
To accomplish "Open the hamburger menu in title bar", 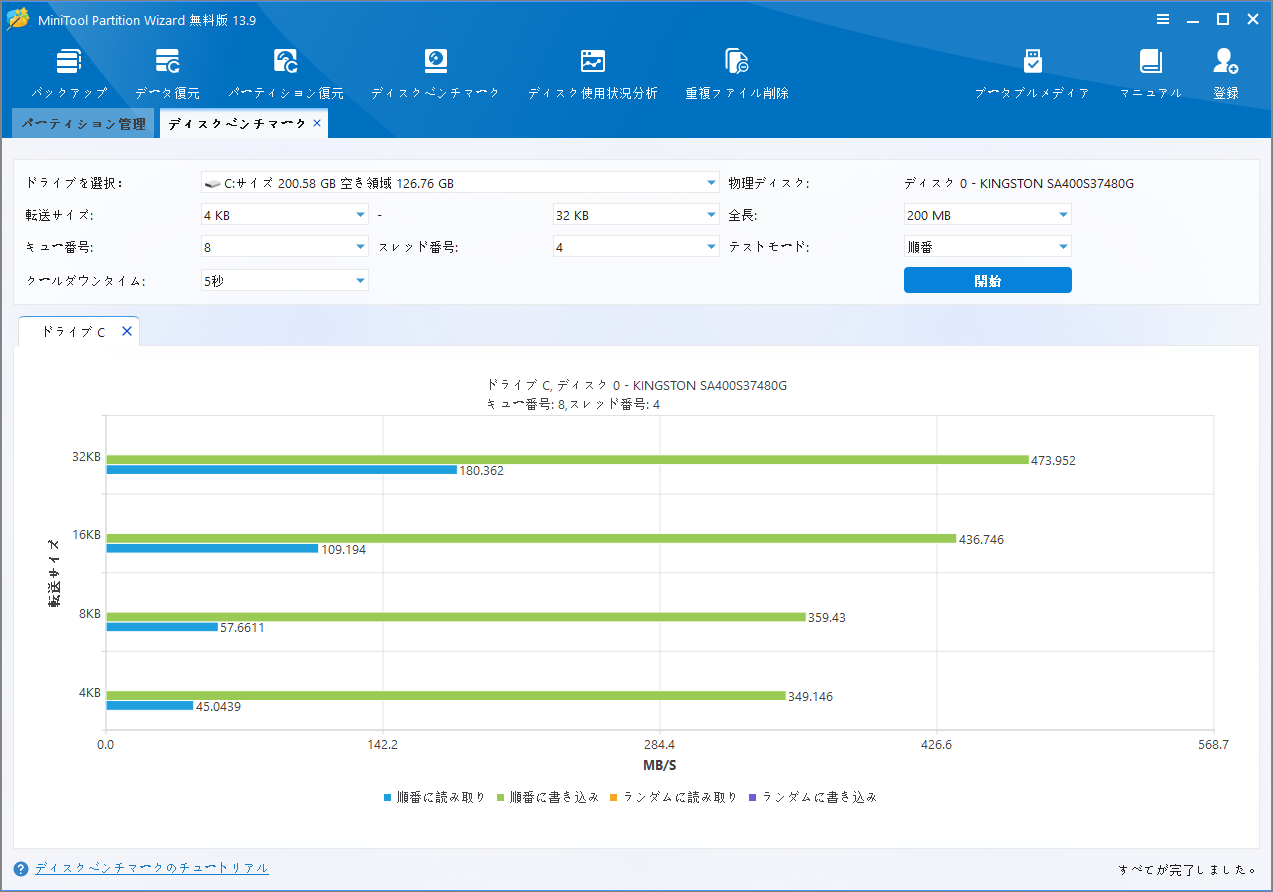I will click(1163, 19).
